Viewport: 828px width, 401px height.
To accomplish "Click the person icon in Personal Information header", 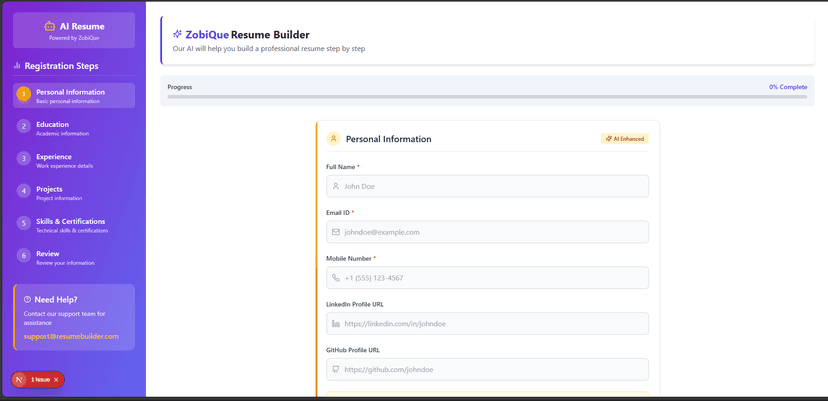I will [x=333, y=138].
